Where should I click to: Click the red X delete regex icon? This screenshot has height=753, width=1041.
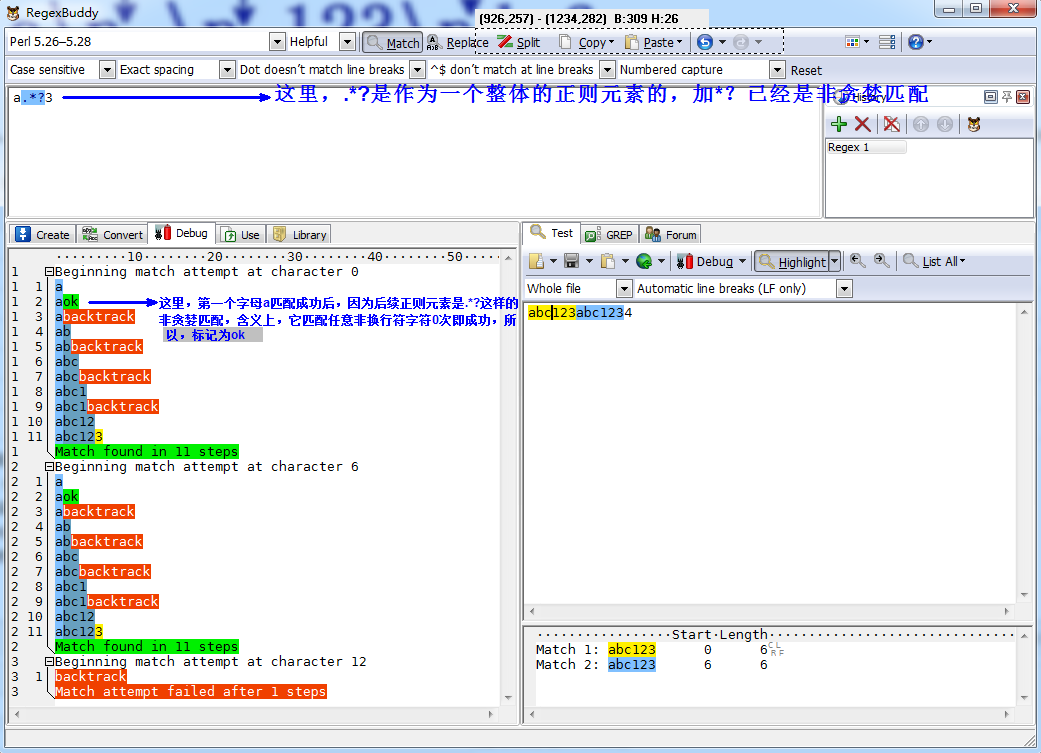point(862,124)
